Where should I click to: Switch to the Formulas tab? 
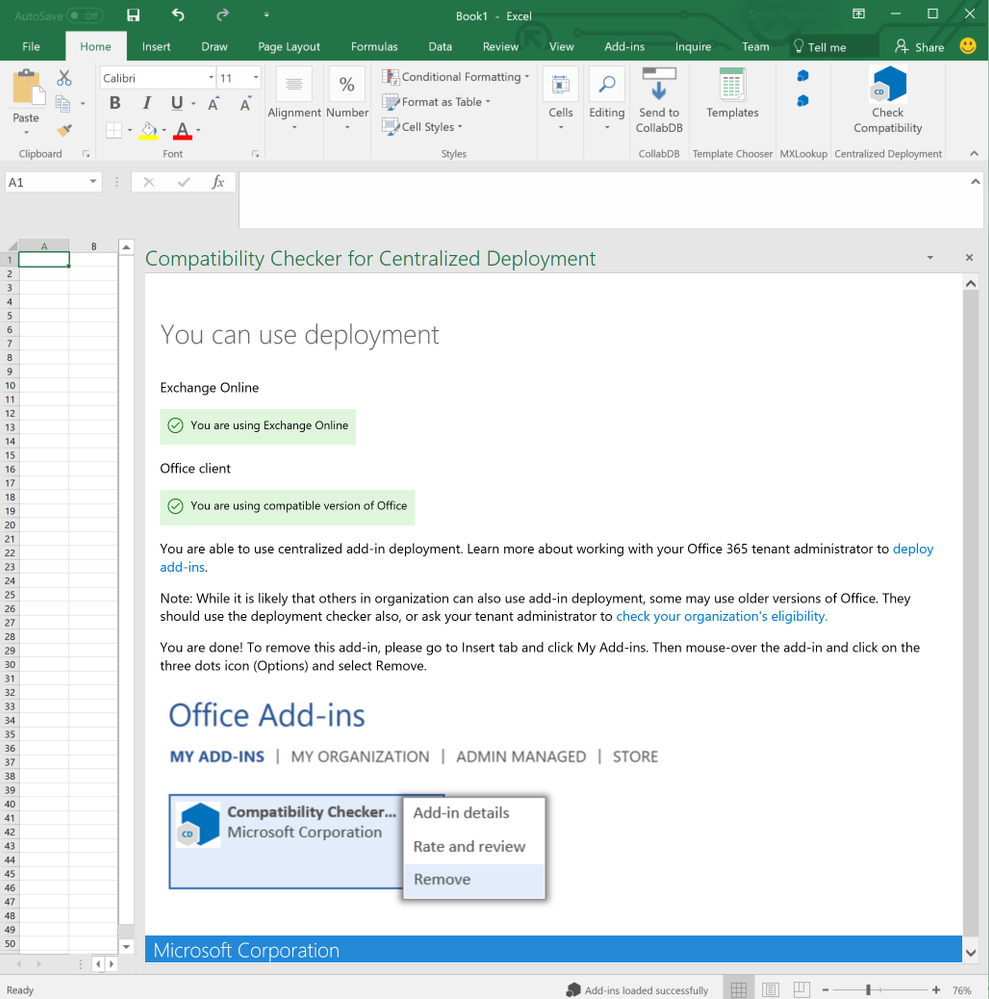(x=374, y=47)
